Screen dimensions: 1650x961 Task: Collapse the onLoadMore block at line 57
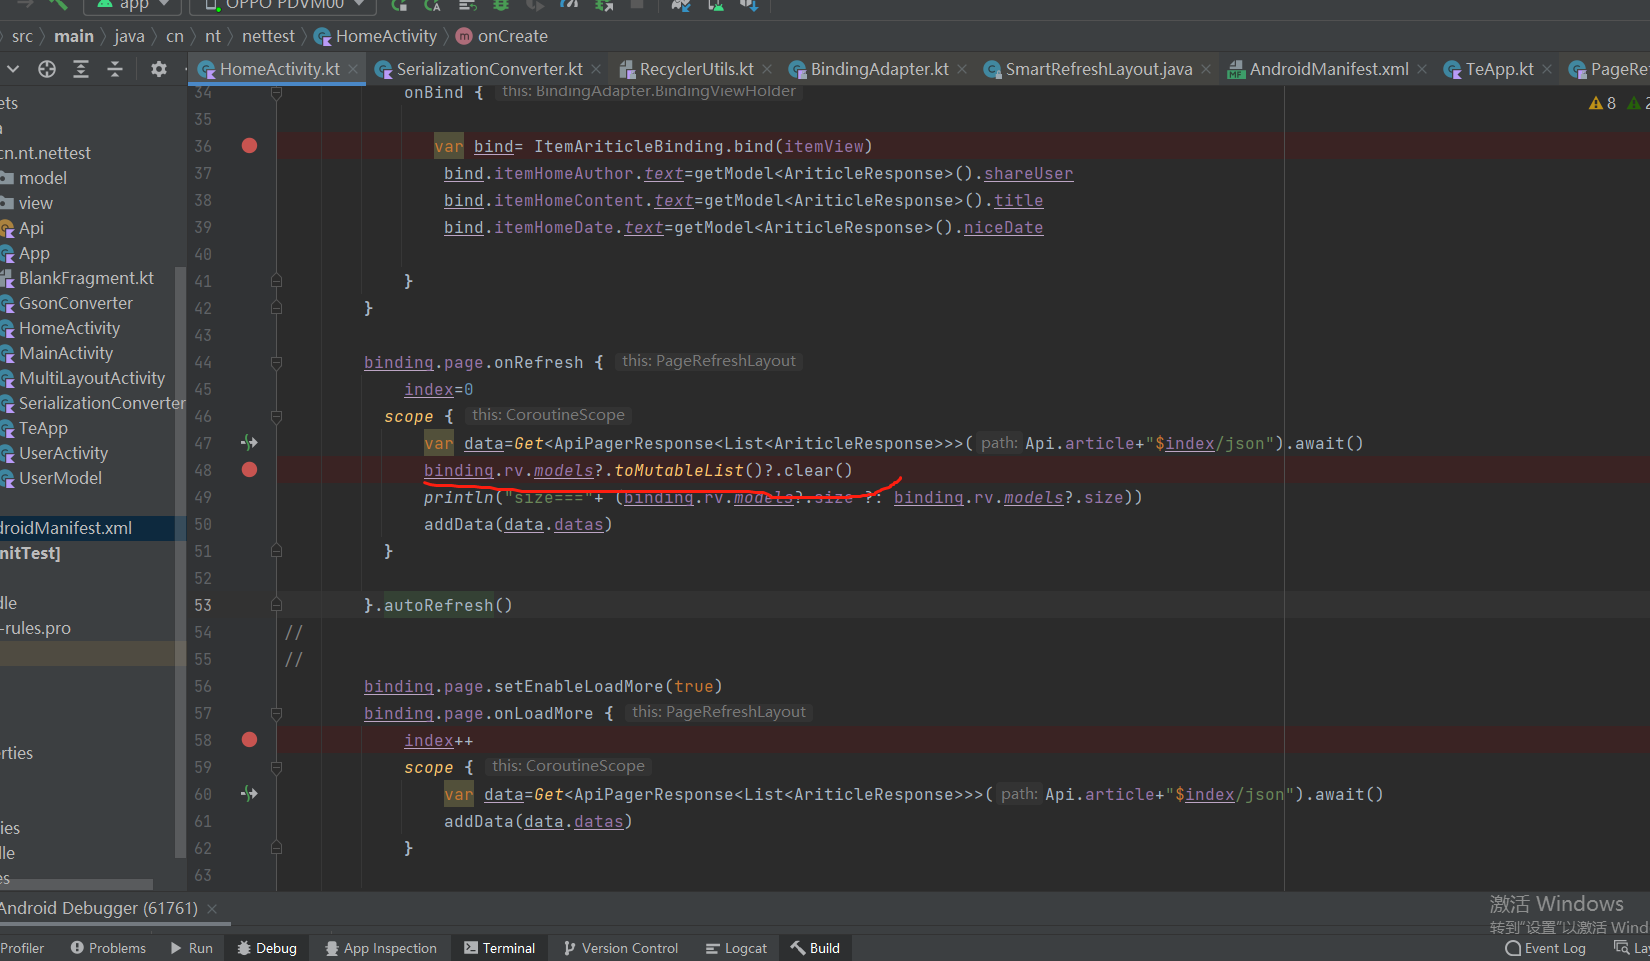pos(276,713)
